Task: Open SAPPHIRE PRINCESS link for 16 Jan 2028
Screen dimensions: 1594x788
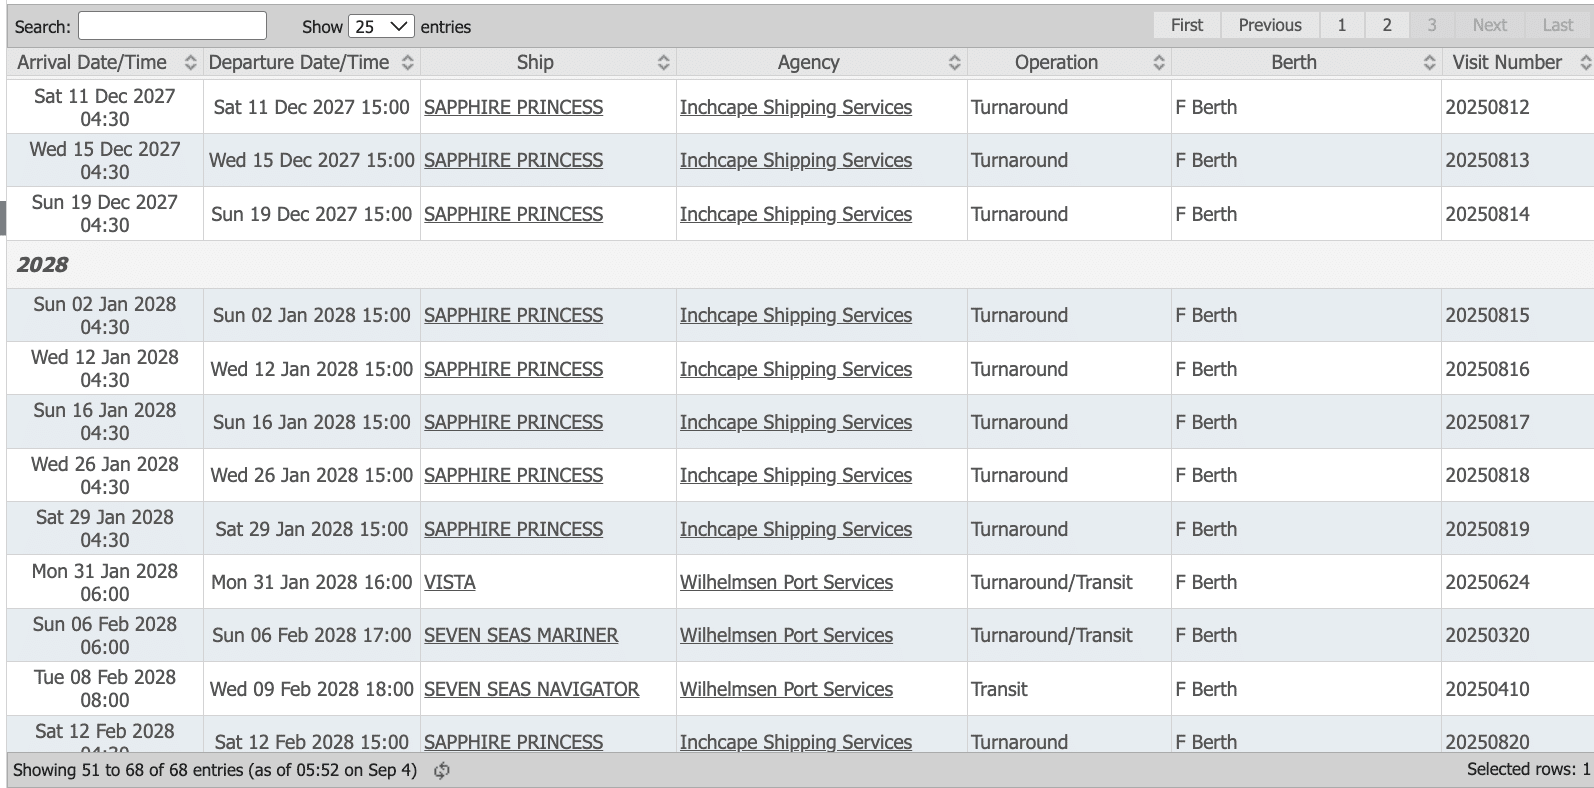Action: click(513, 422)
